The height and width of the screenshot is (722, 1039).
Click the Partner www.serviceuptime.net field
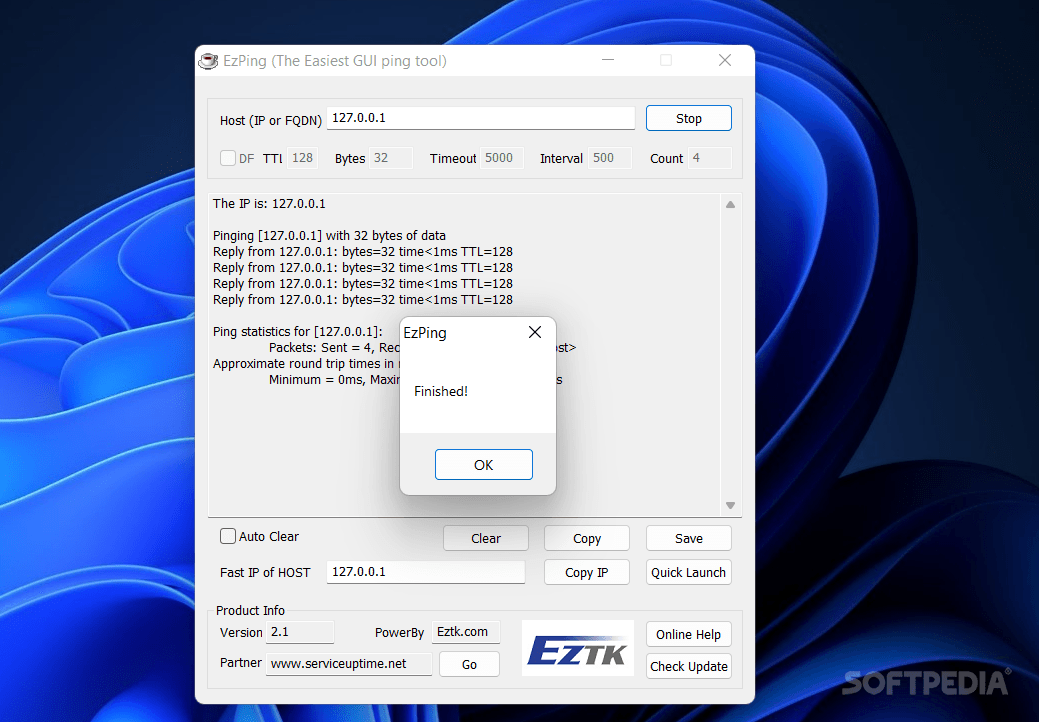coord(349,663)
